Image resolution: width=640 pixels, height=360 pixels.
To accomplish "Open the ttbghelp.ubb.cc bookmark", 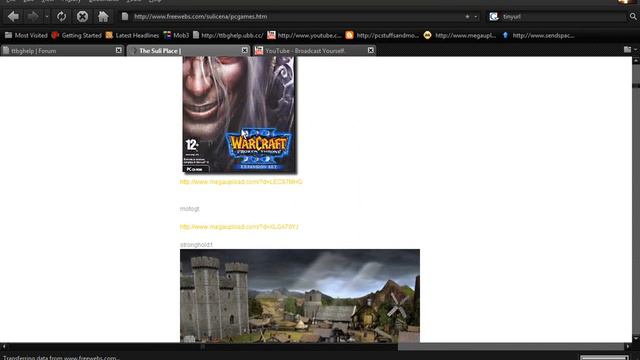I will 228,36.
